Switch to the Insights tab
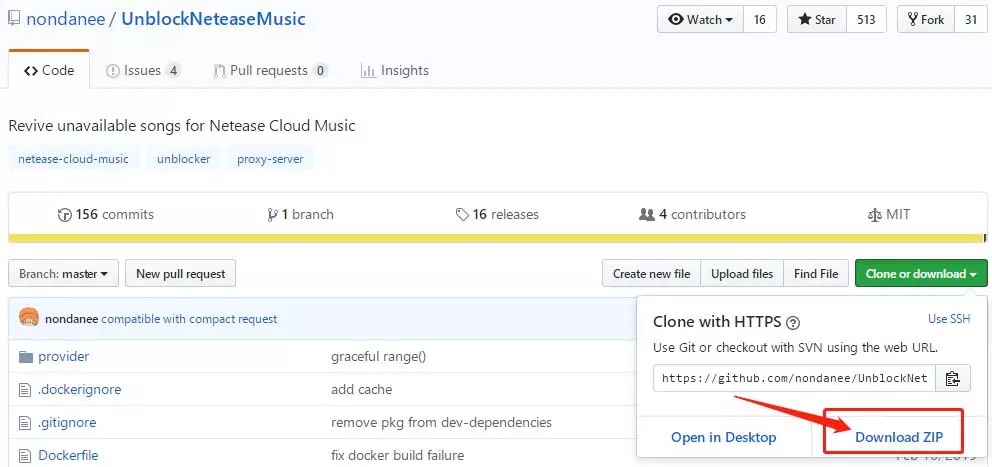 point(395,70)
